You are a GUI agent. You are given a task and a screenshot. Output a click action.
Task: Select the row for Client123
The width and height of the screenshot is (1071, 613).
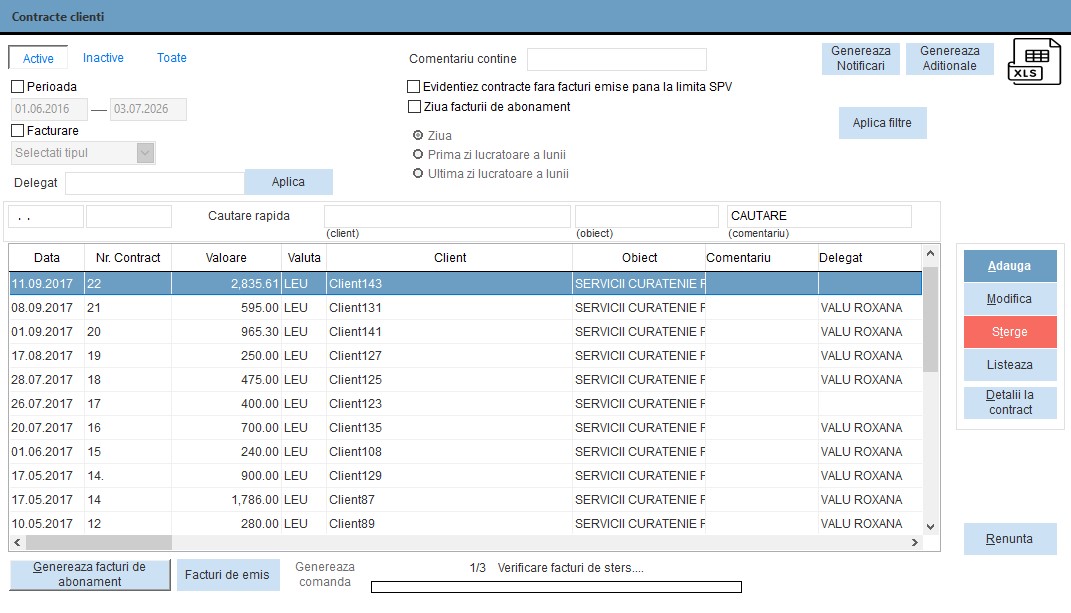coord(465,403)
